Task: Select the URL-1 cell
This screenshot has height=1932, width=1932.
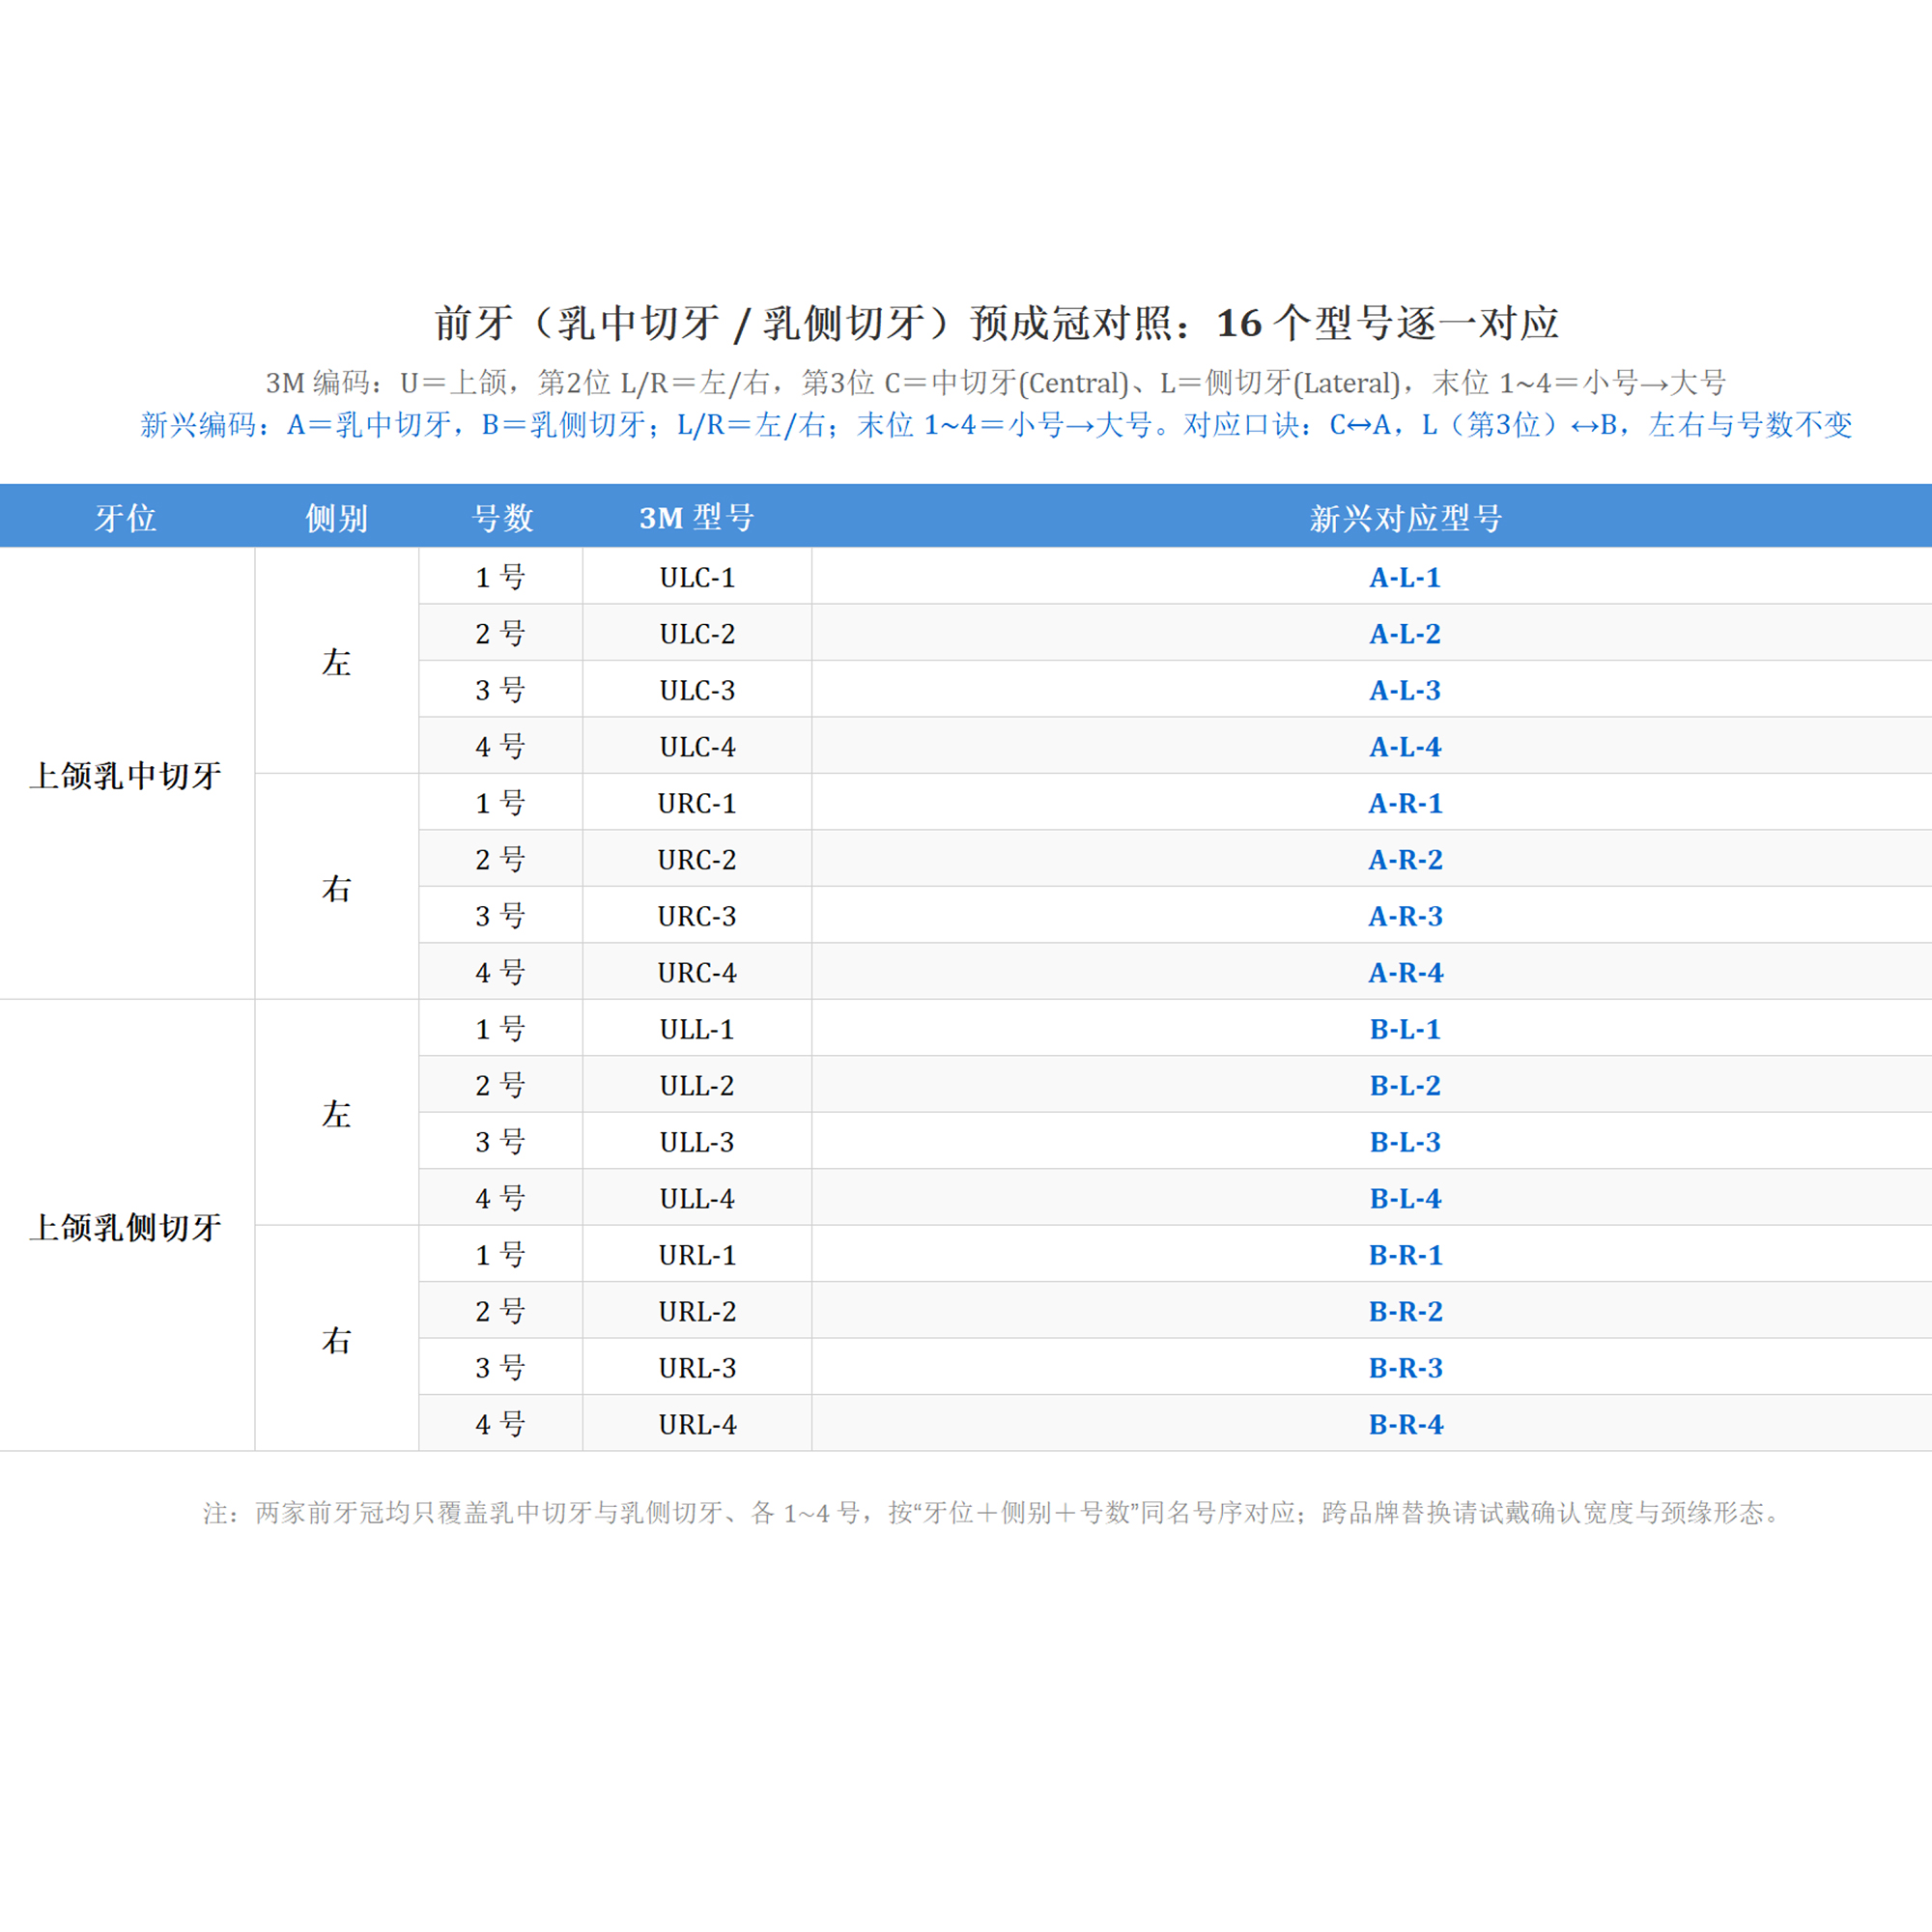Action: [697, 1255]
